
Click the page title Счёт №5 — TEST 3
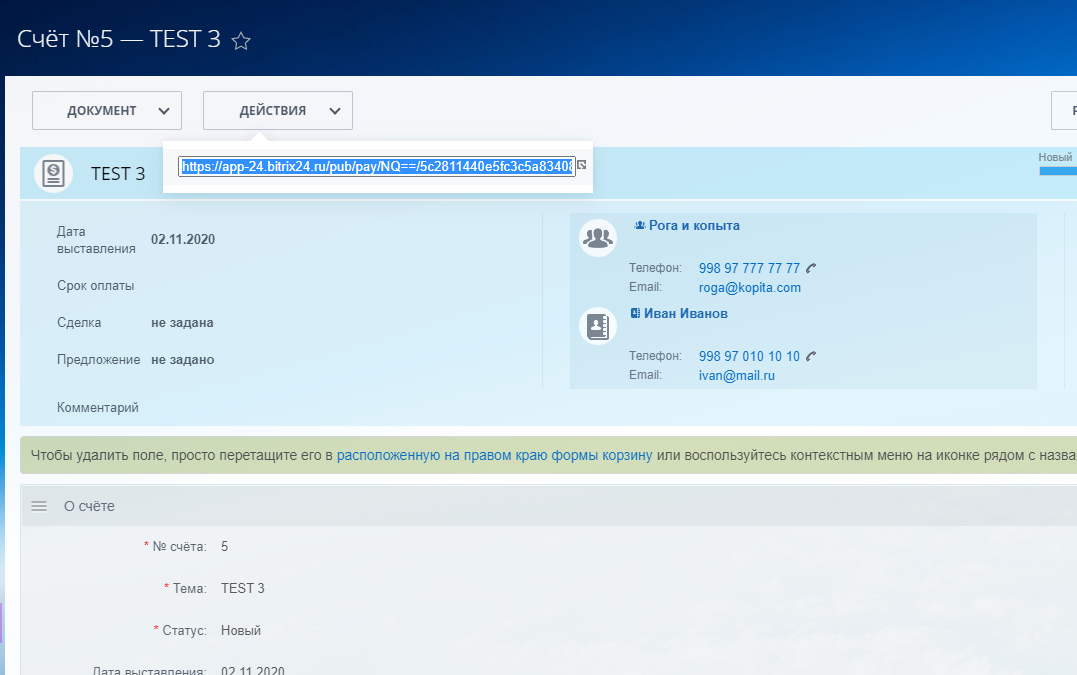tap(119, 39)
